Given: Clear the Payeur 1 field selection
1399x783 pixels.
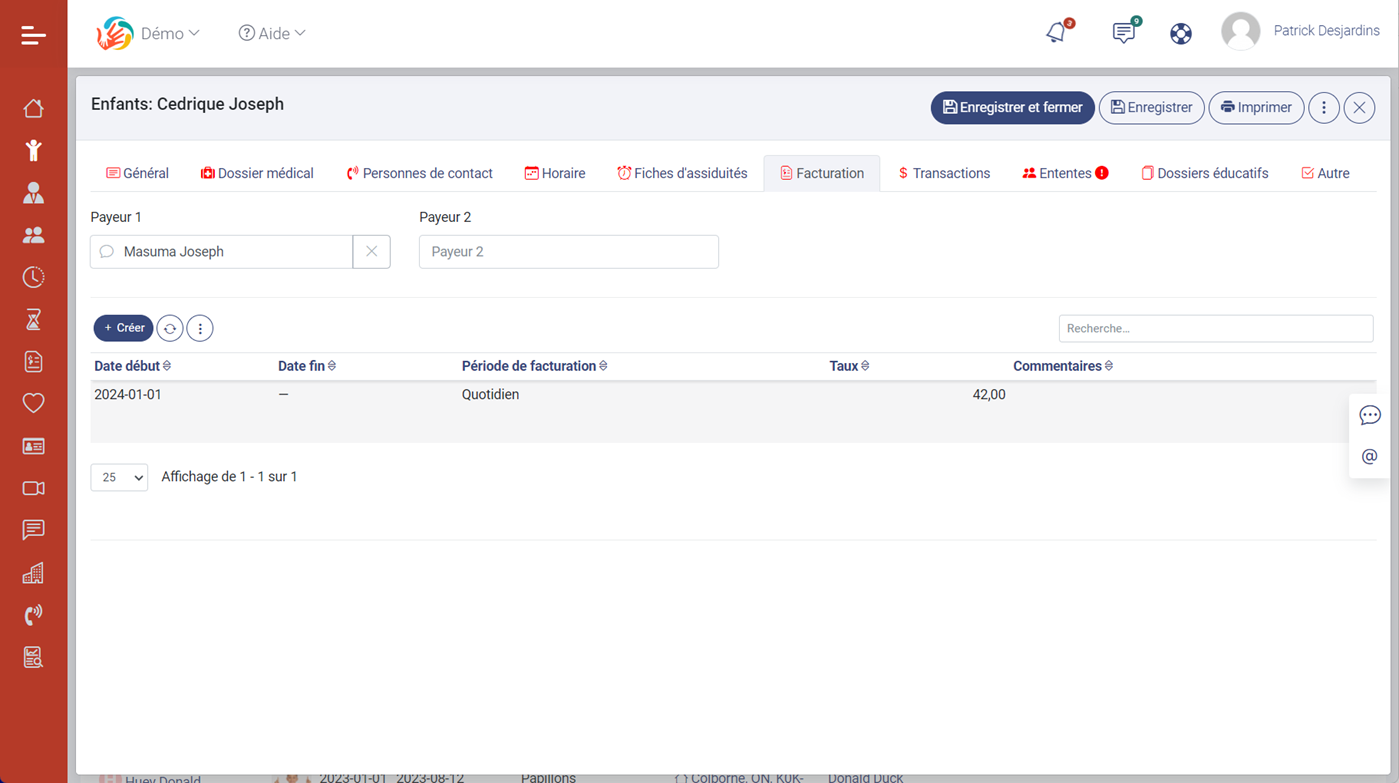Looking at the screenshot, I should point(371,252).
